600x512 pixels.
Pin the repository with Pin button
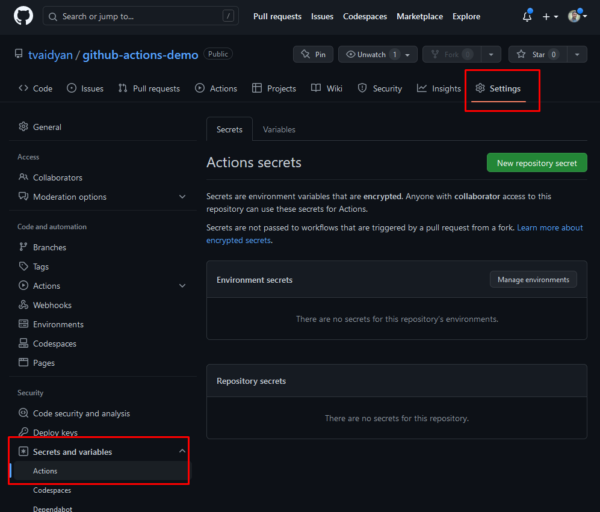(313, 54)
